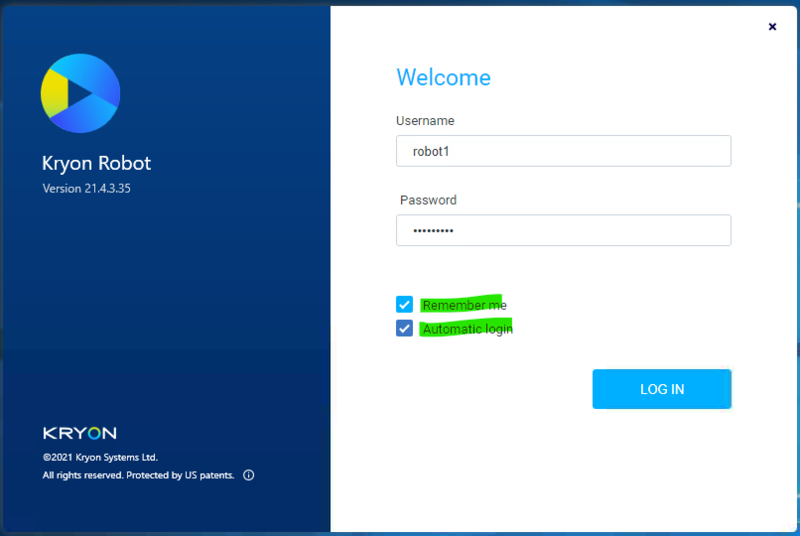The image size is (800, 536).
Task: Click the Automatic login label text
Action: pos(467,329)
